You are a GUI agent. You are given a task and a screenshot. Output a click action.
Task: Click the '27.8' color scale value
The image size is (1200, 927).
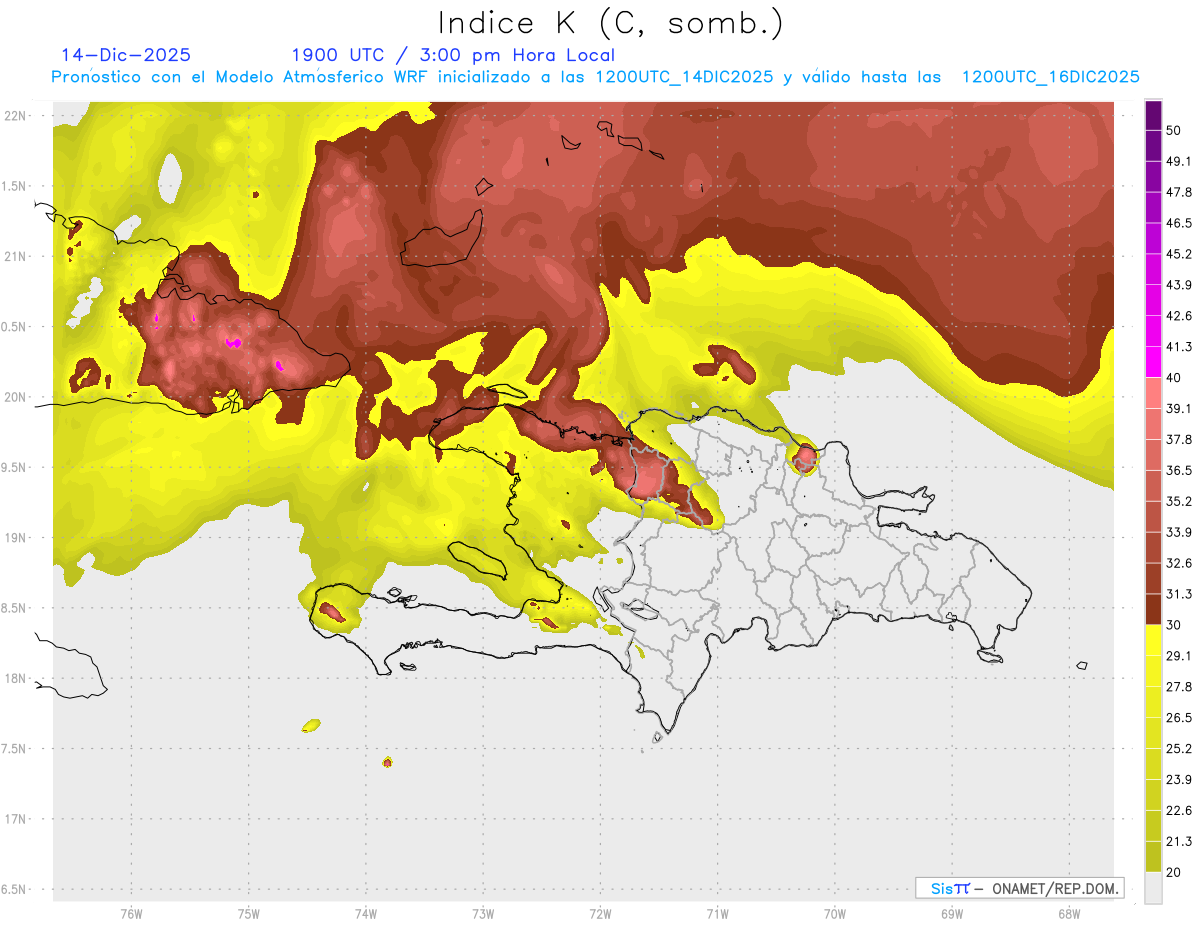coord(1178,687)
